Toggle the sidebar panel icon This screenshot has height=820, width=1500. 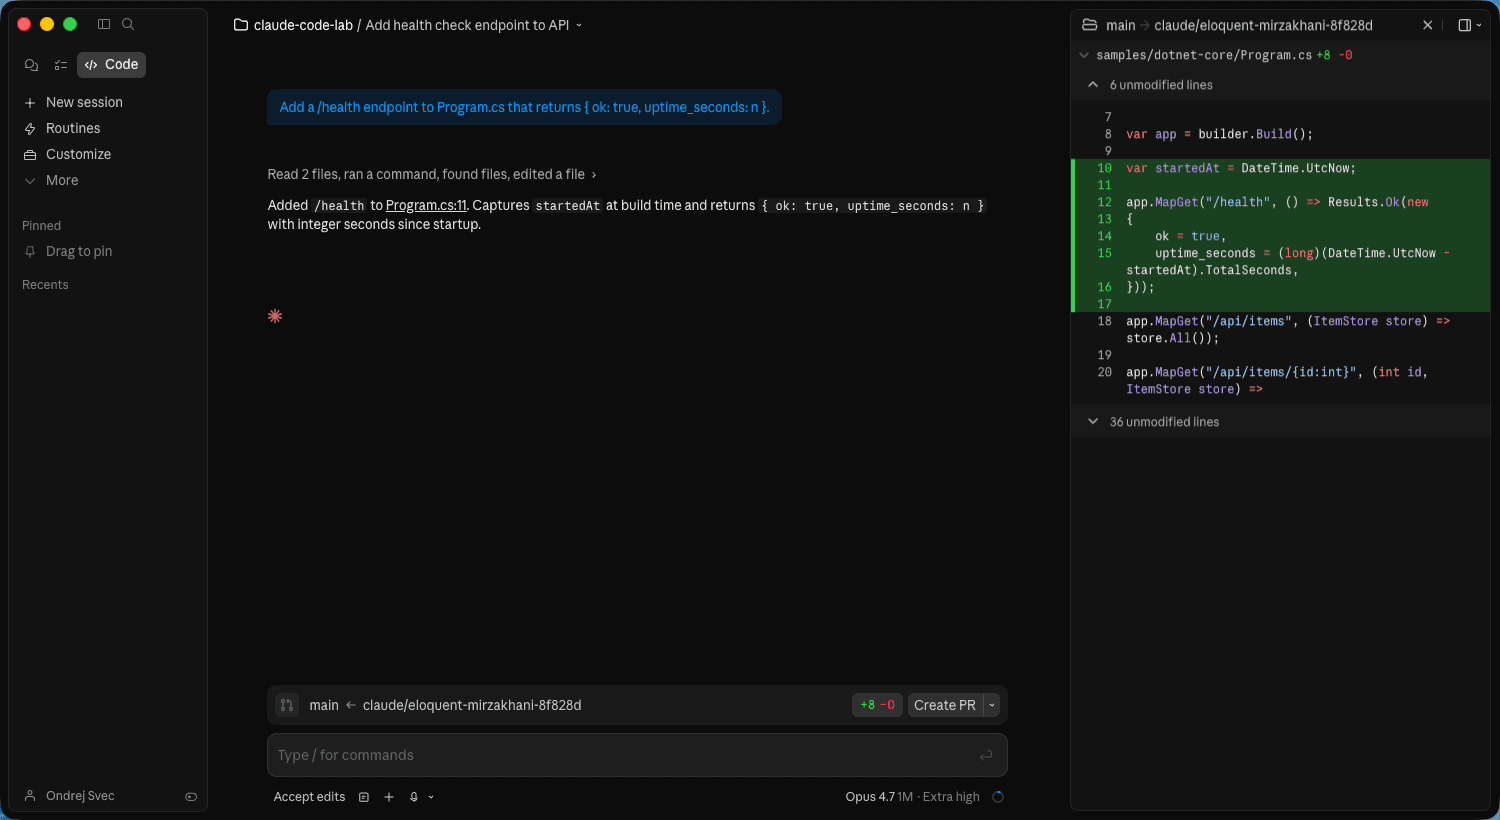104,24
